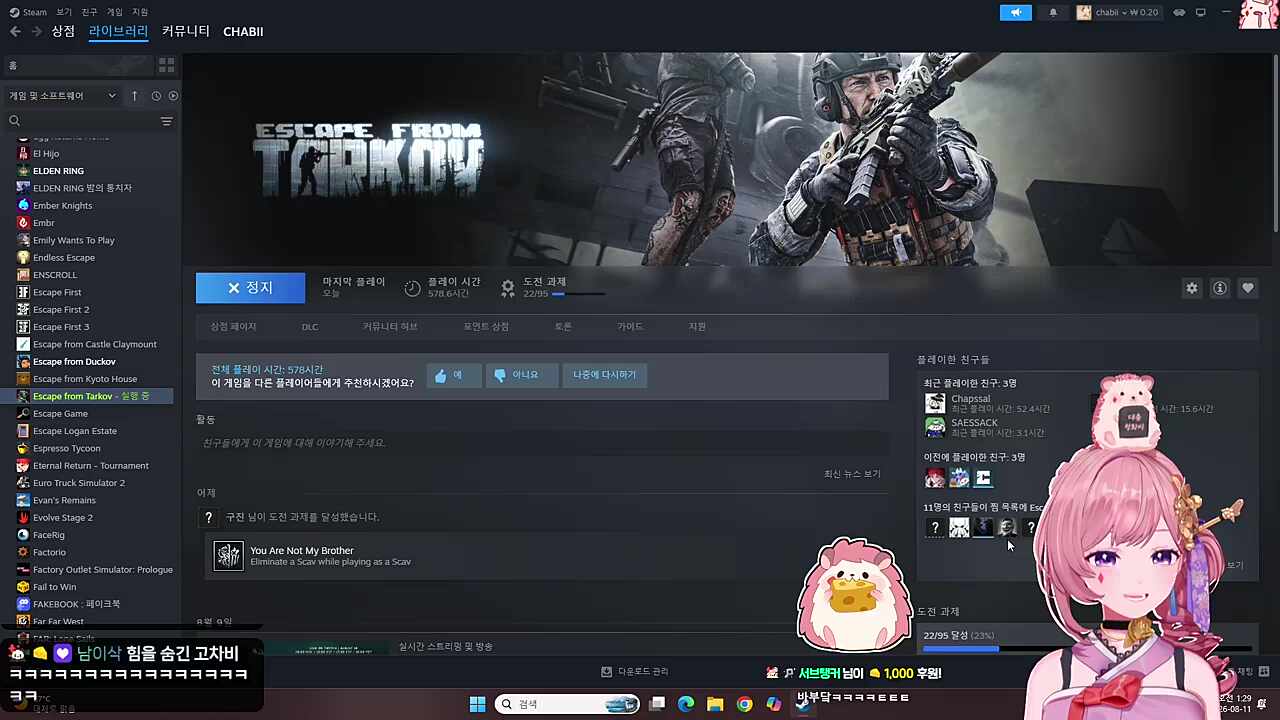The height and width of the screenshot is (720, 1280).
Task: Select Escape from Tarkov in the library
Action: click(90, 396)
